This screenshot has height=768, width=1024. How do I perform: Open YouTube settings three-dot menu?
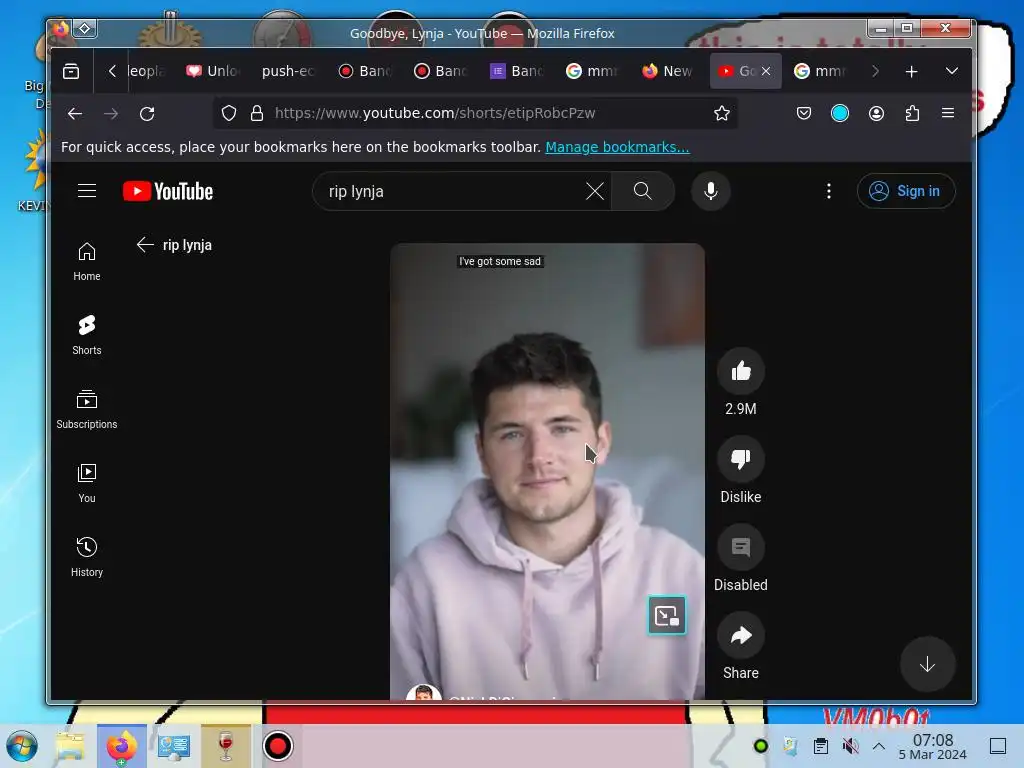829,191
